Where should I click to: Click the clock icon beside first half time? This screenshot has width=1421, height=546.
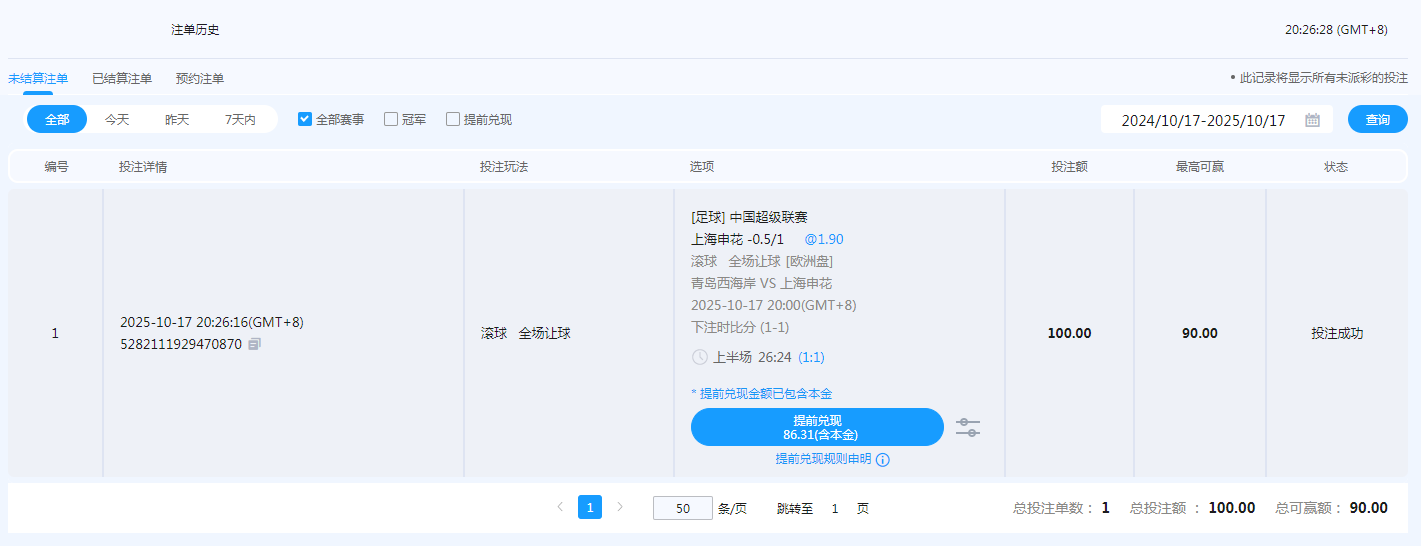point(700,357)
